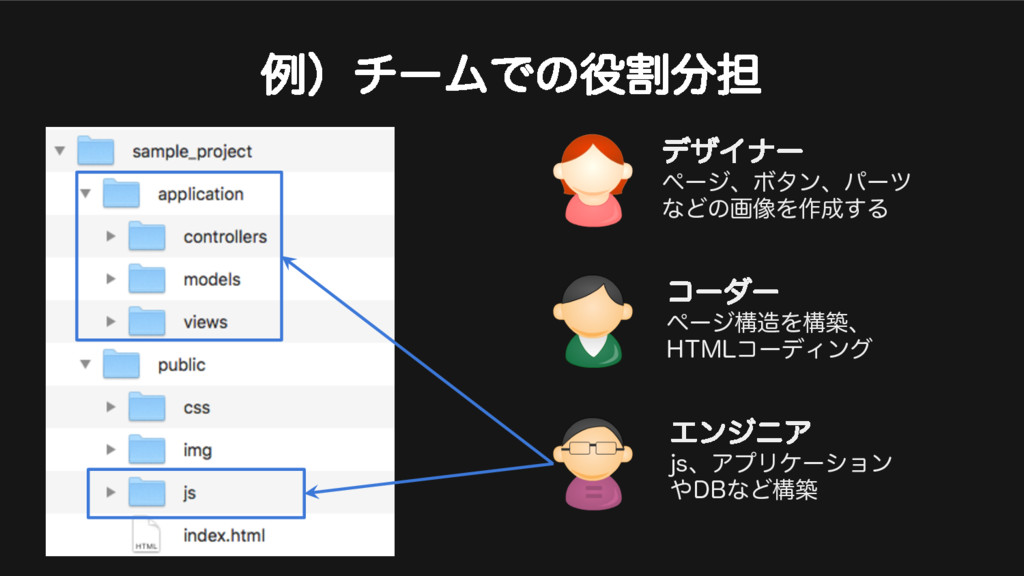Collapse the sample_project disclosure triangle

pos(60,151)
